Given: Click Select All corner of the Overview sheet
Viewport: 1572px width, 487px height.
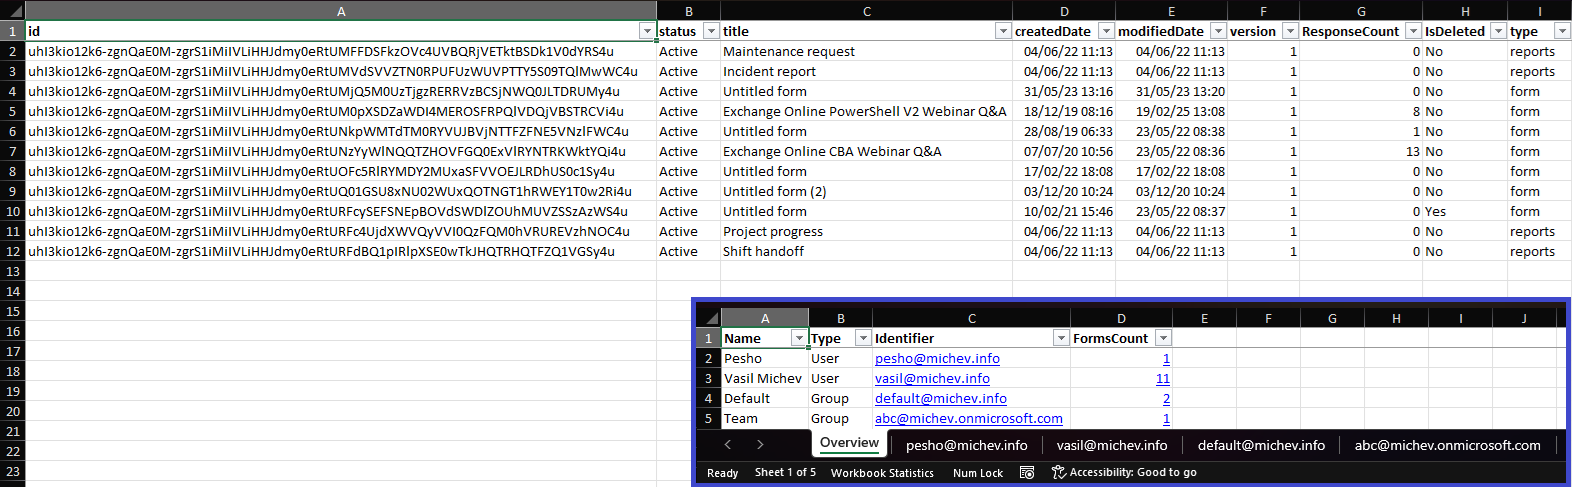Looking at the screenshot, I should 708,319.
